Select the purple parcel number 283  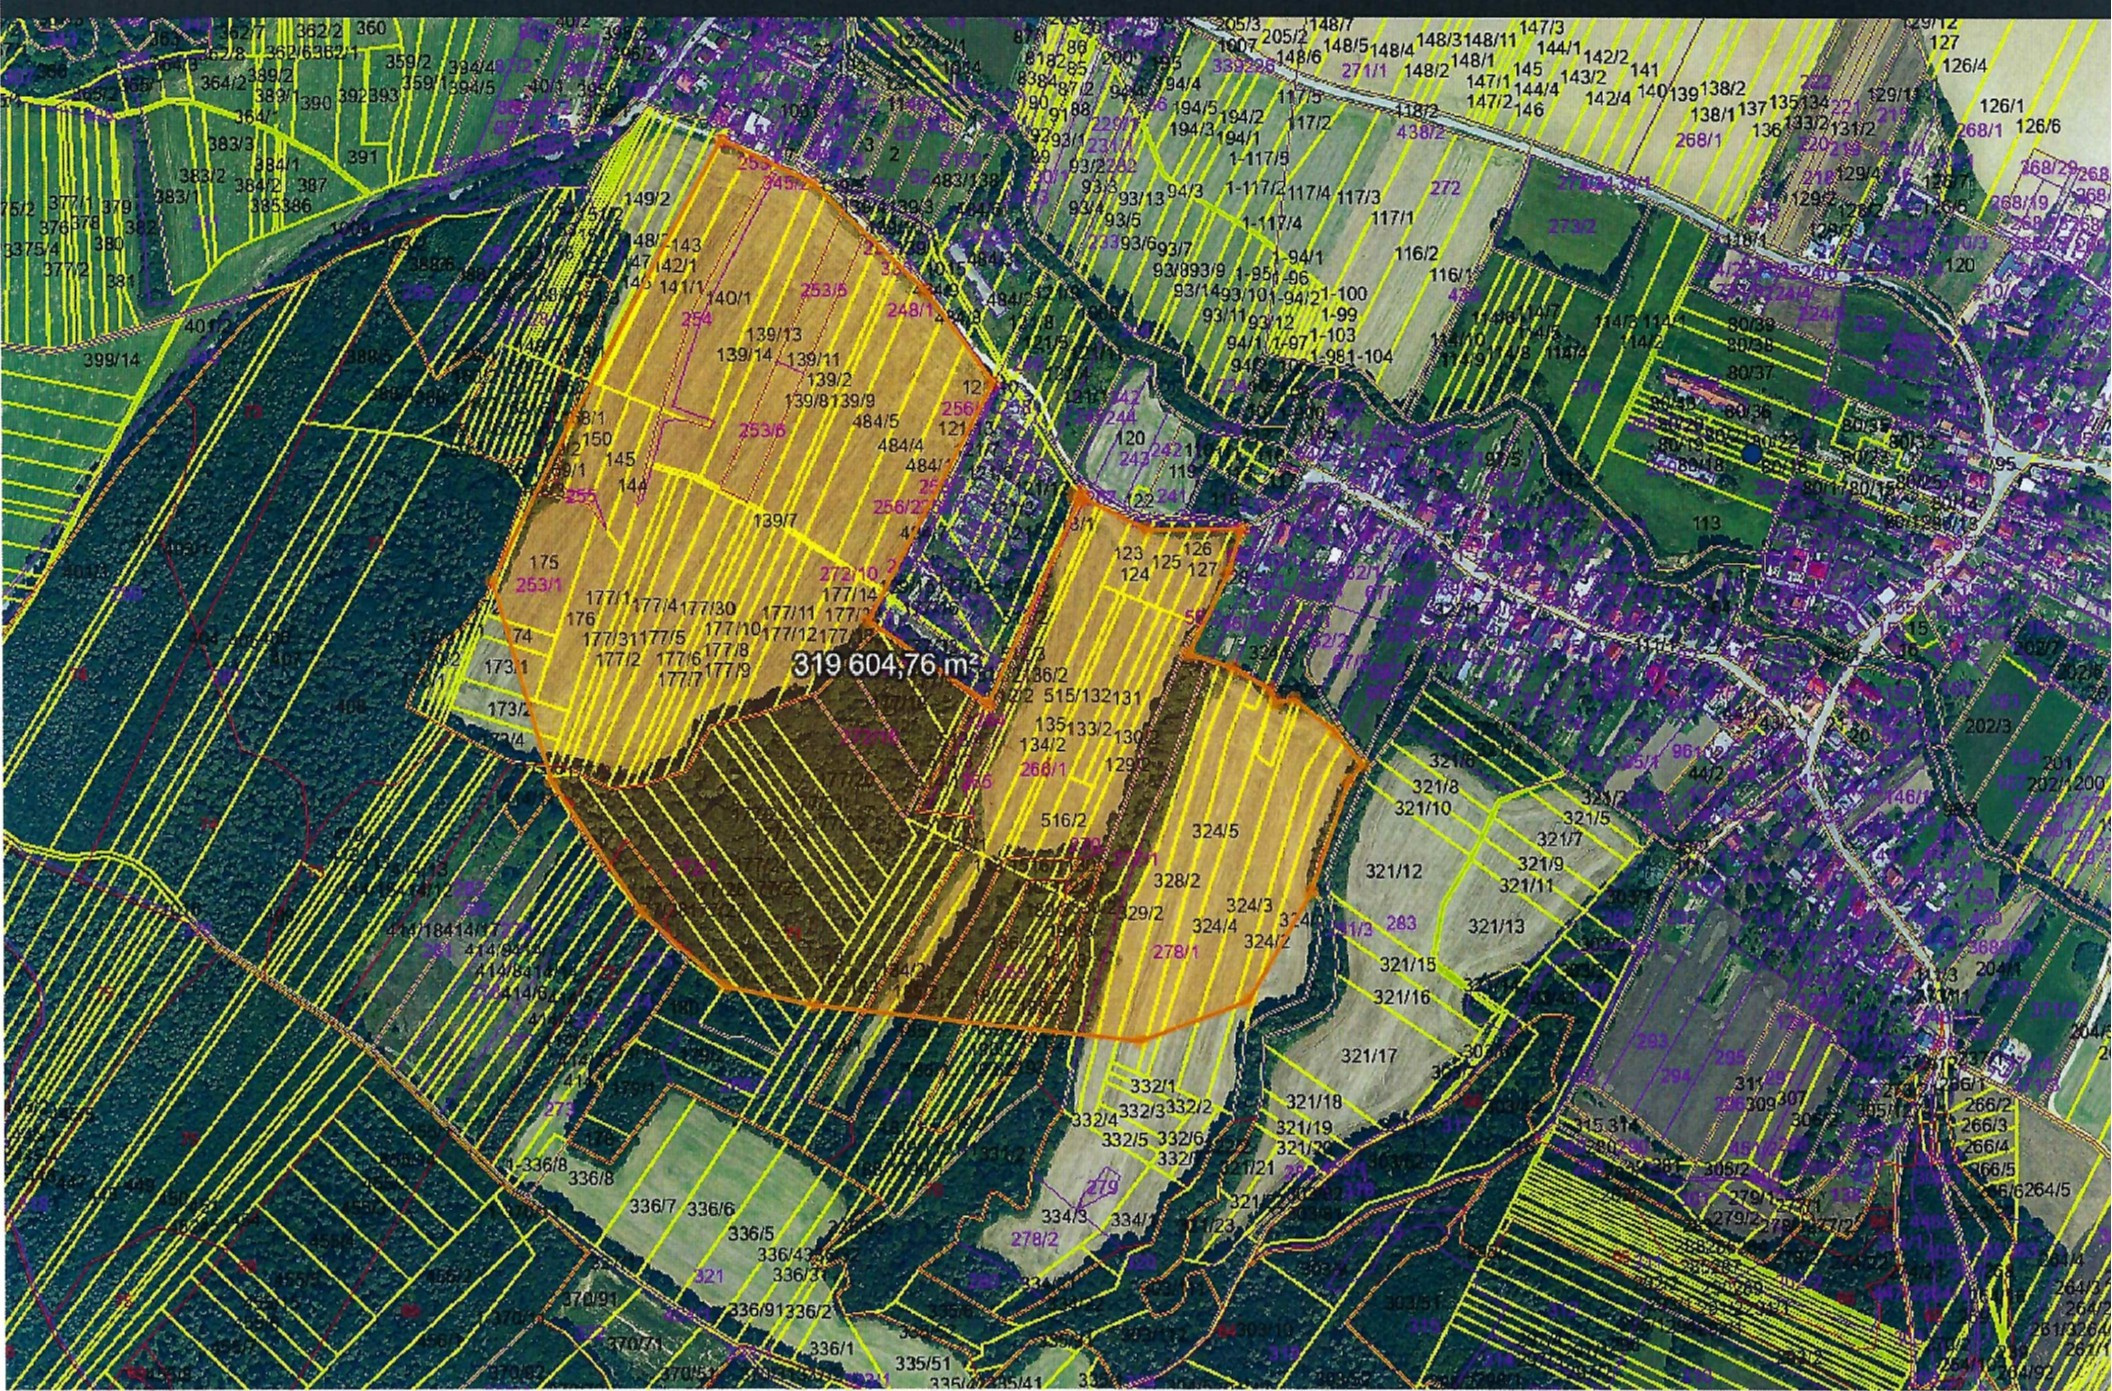tap(1401, 922)
